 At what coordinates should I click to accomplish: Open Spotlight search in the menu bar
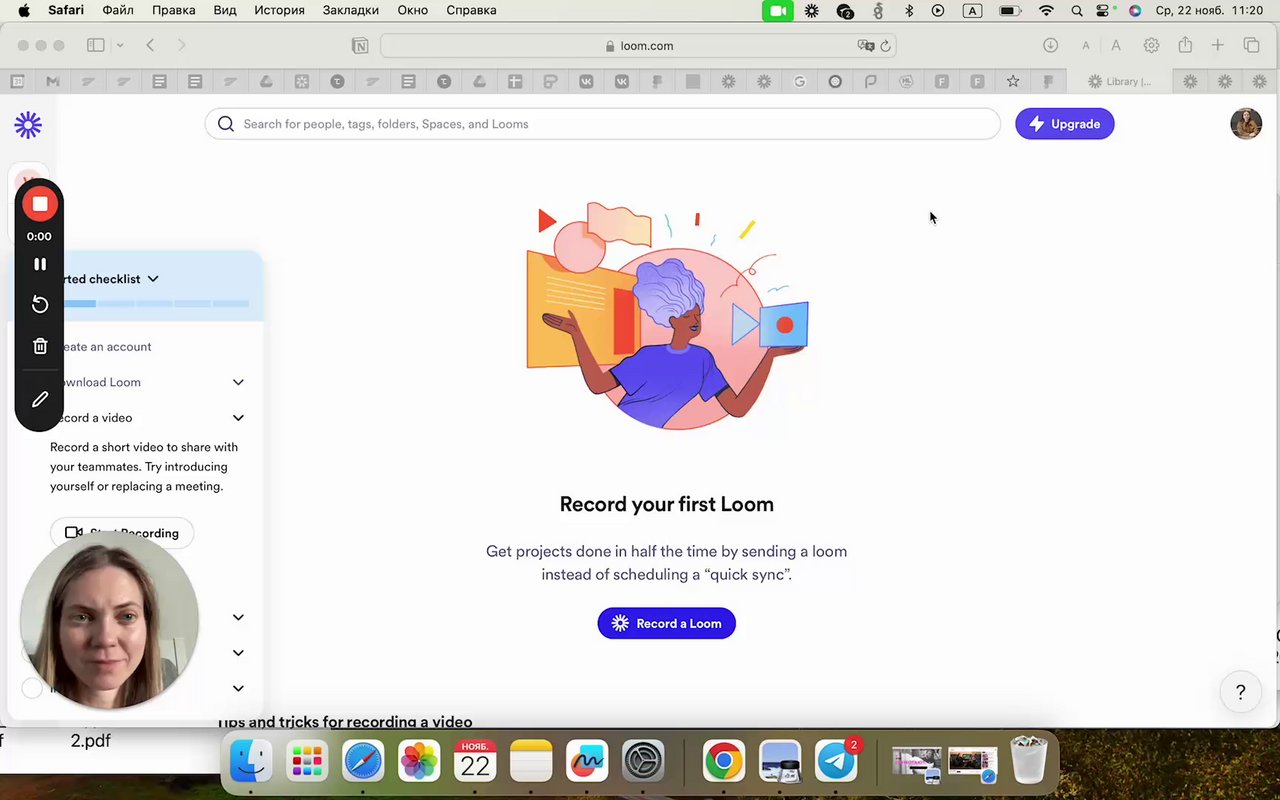tap(1077, 11)
